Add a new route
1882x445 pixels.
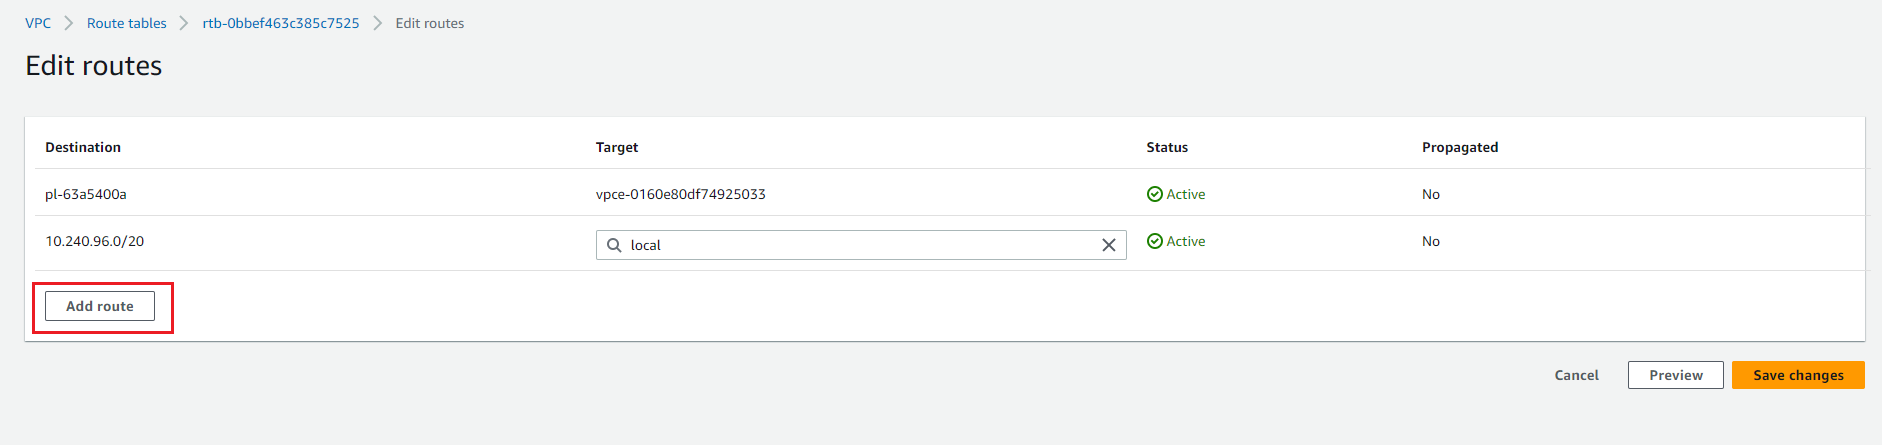tap(100, 306)
